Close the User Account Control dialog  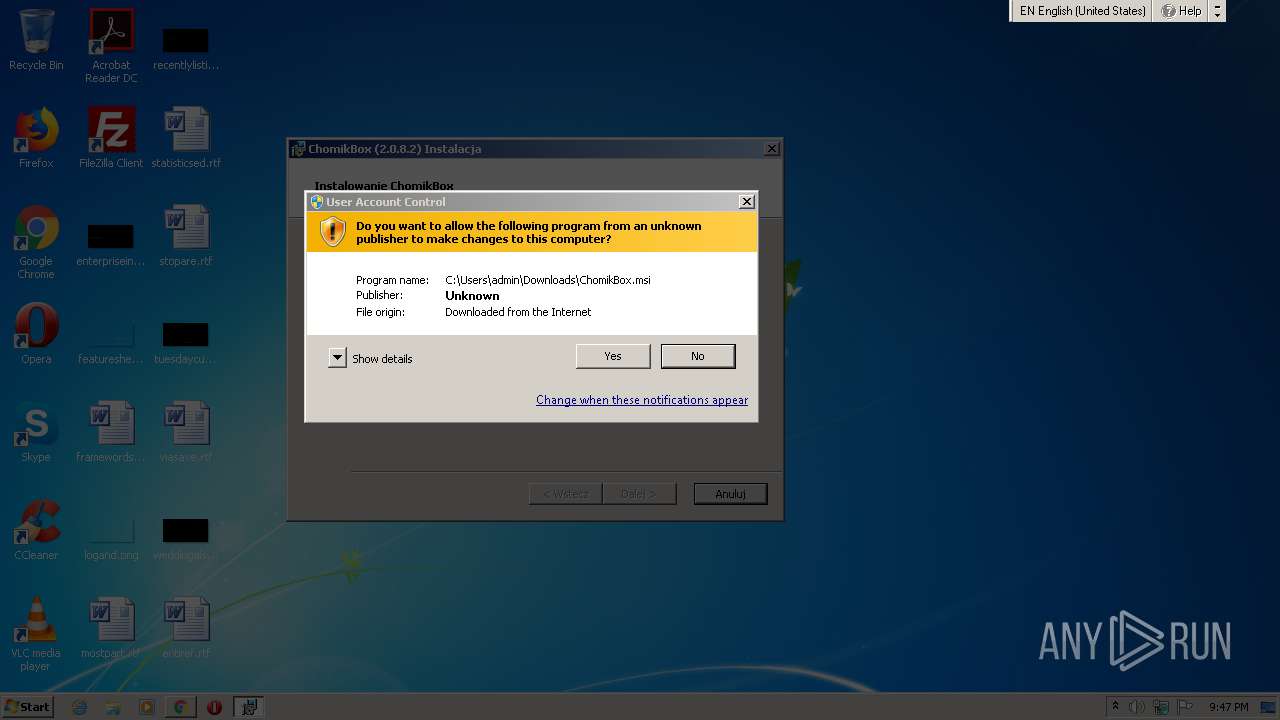(746, 202)
